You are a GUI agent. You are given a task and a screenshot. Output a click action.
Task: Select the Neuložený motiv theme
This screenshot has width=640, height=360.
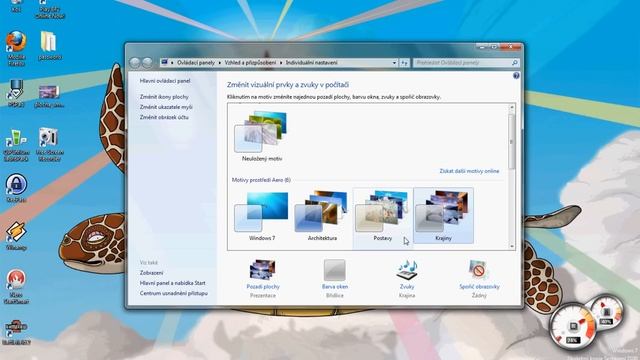(x=262, y=136)
